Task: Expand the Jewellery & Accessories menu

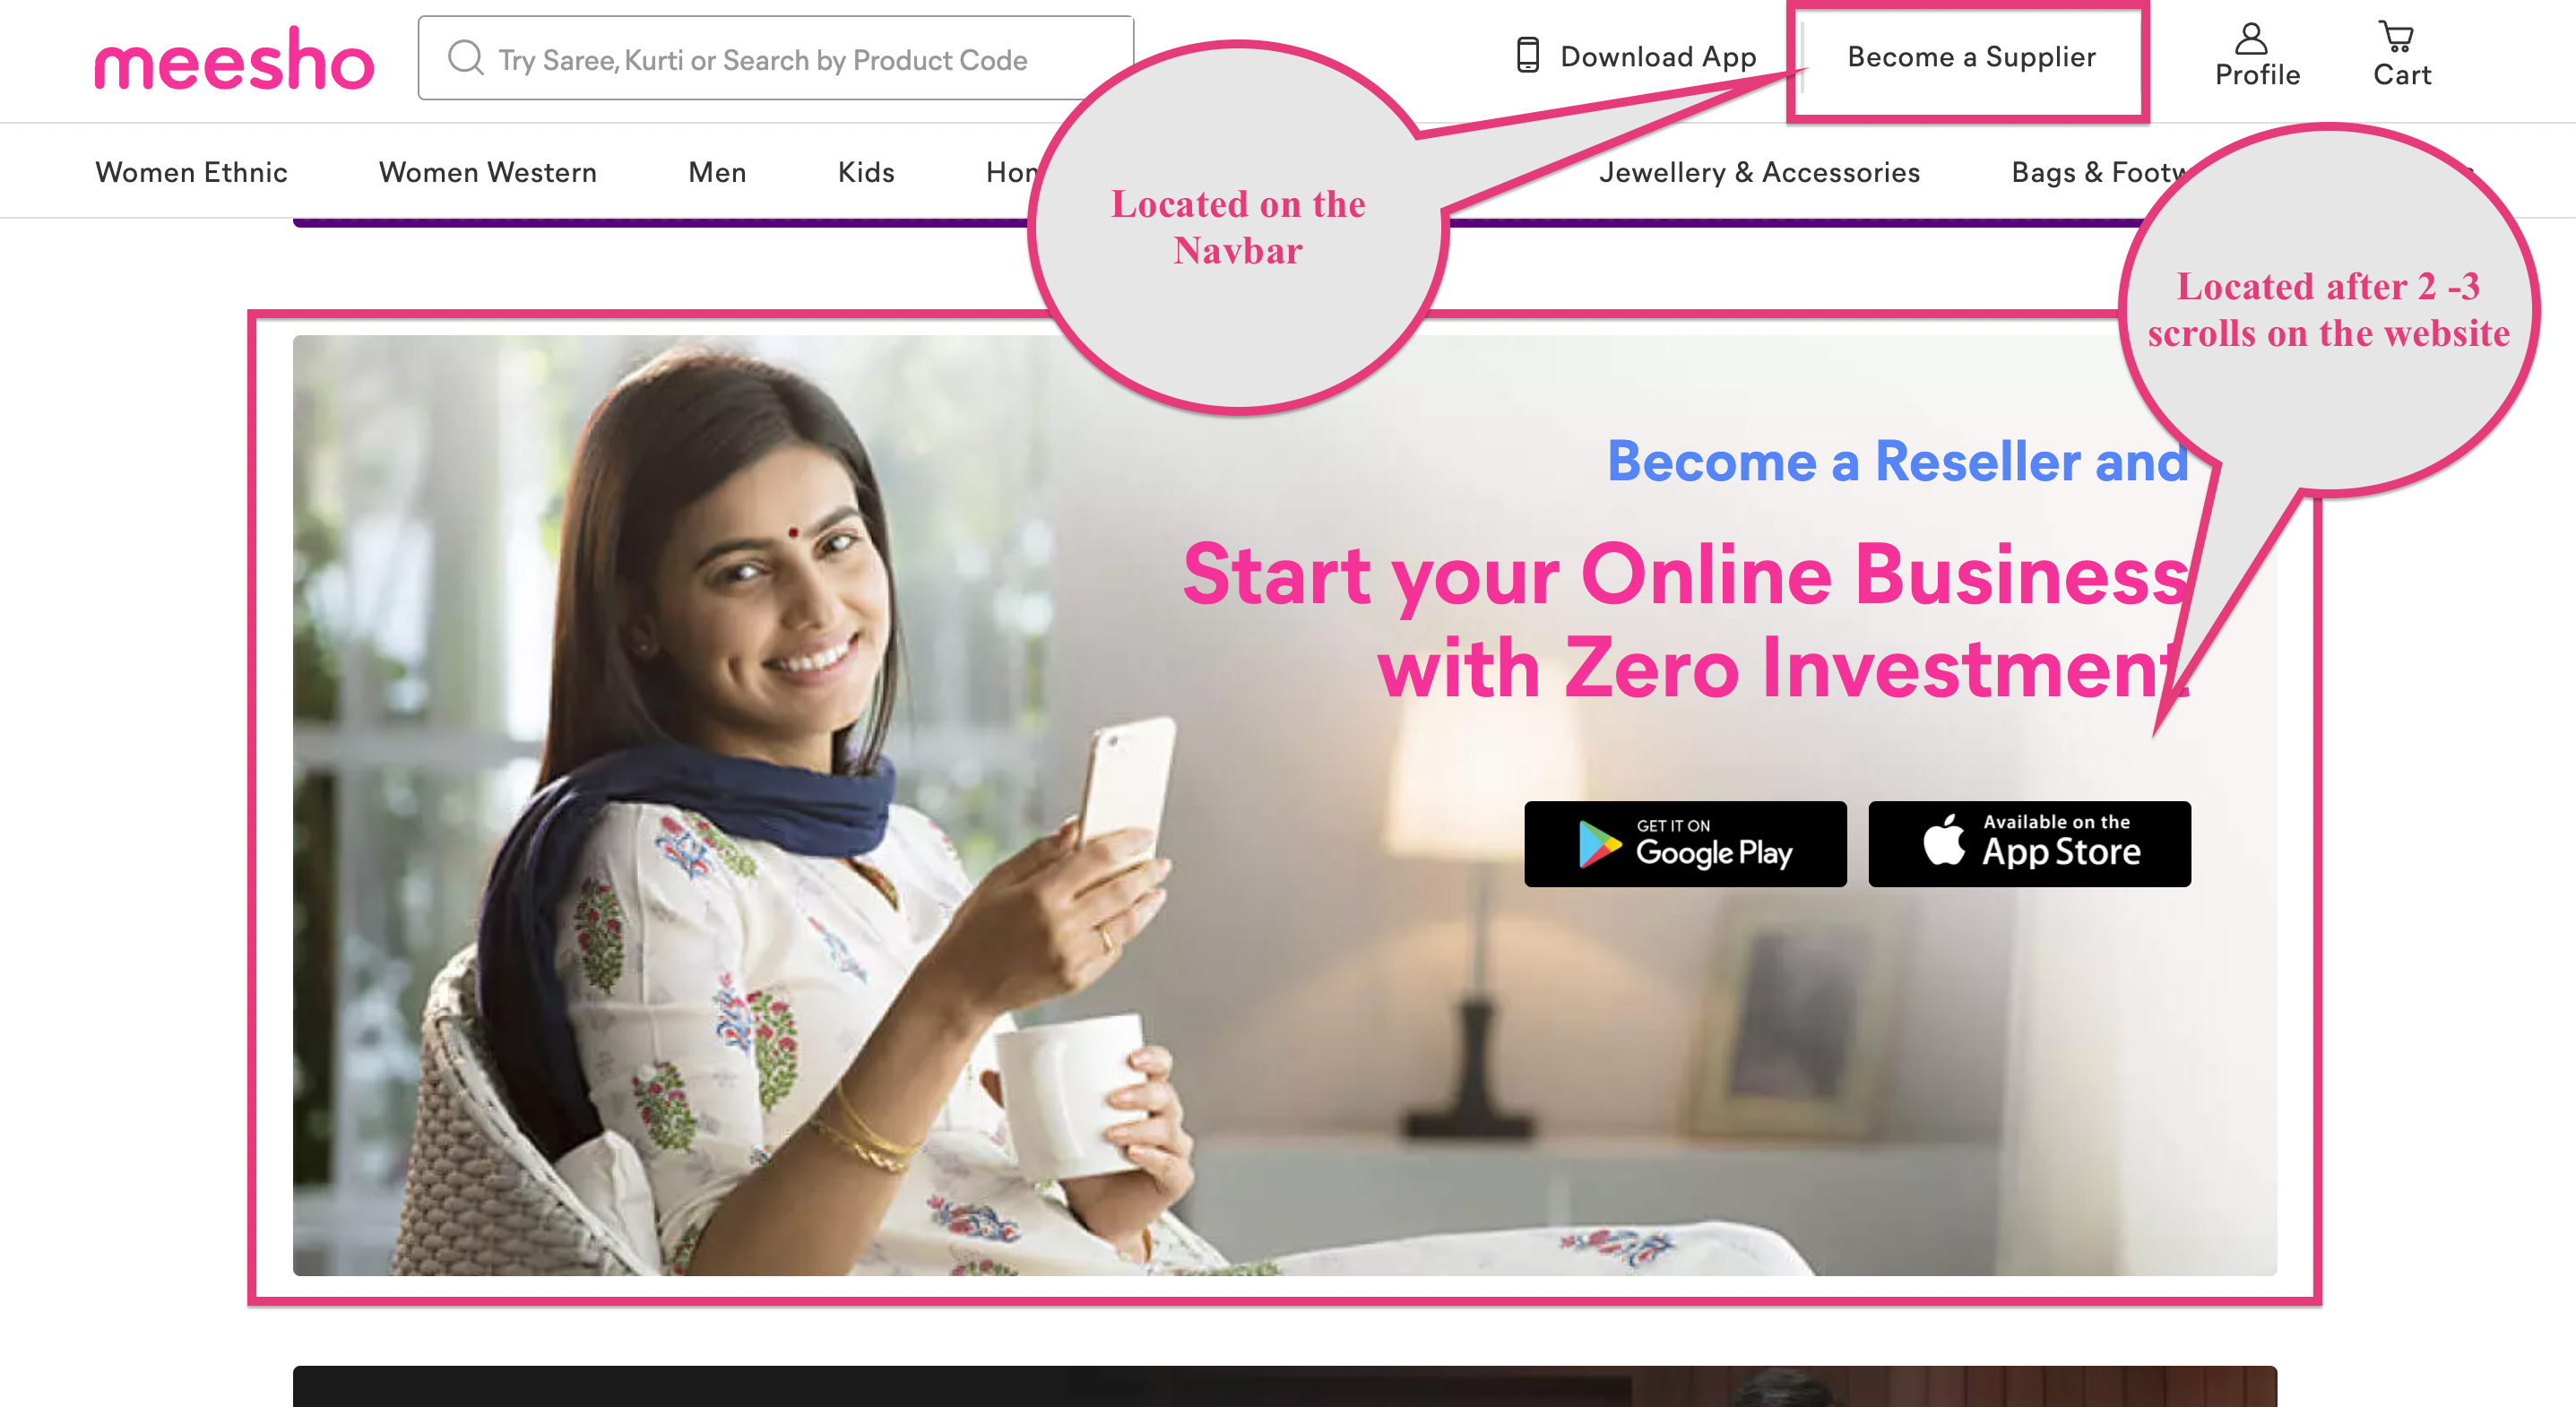Action: tap(1759, 172)
